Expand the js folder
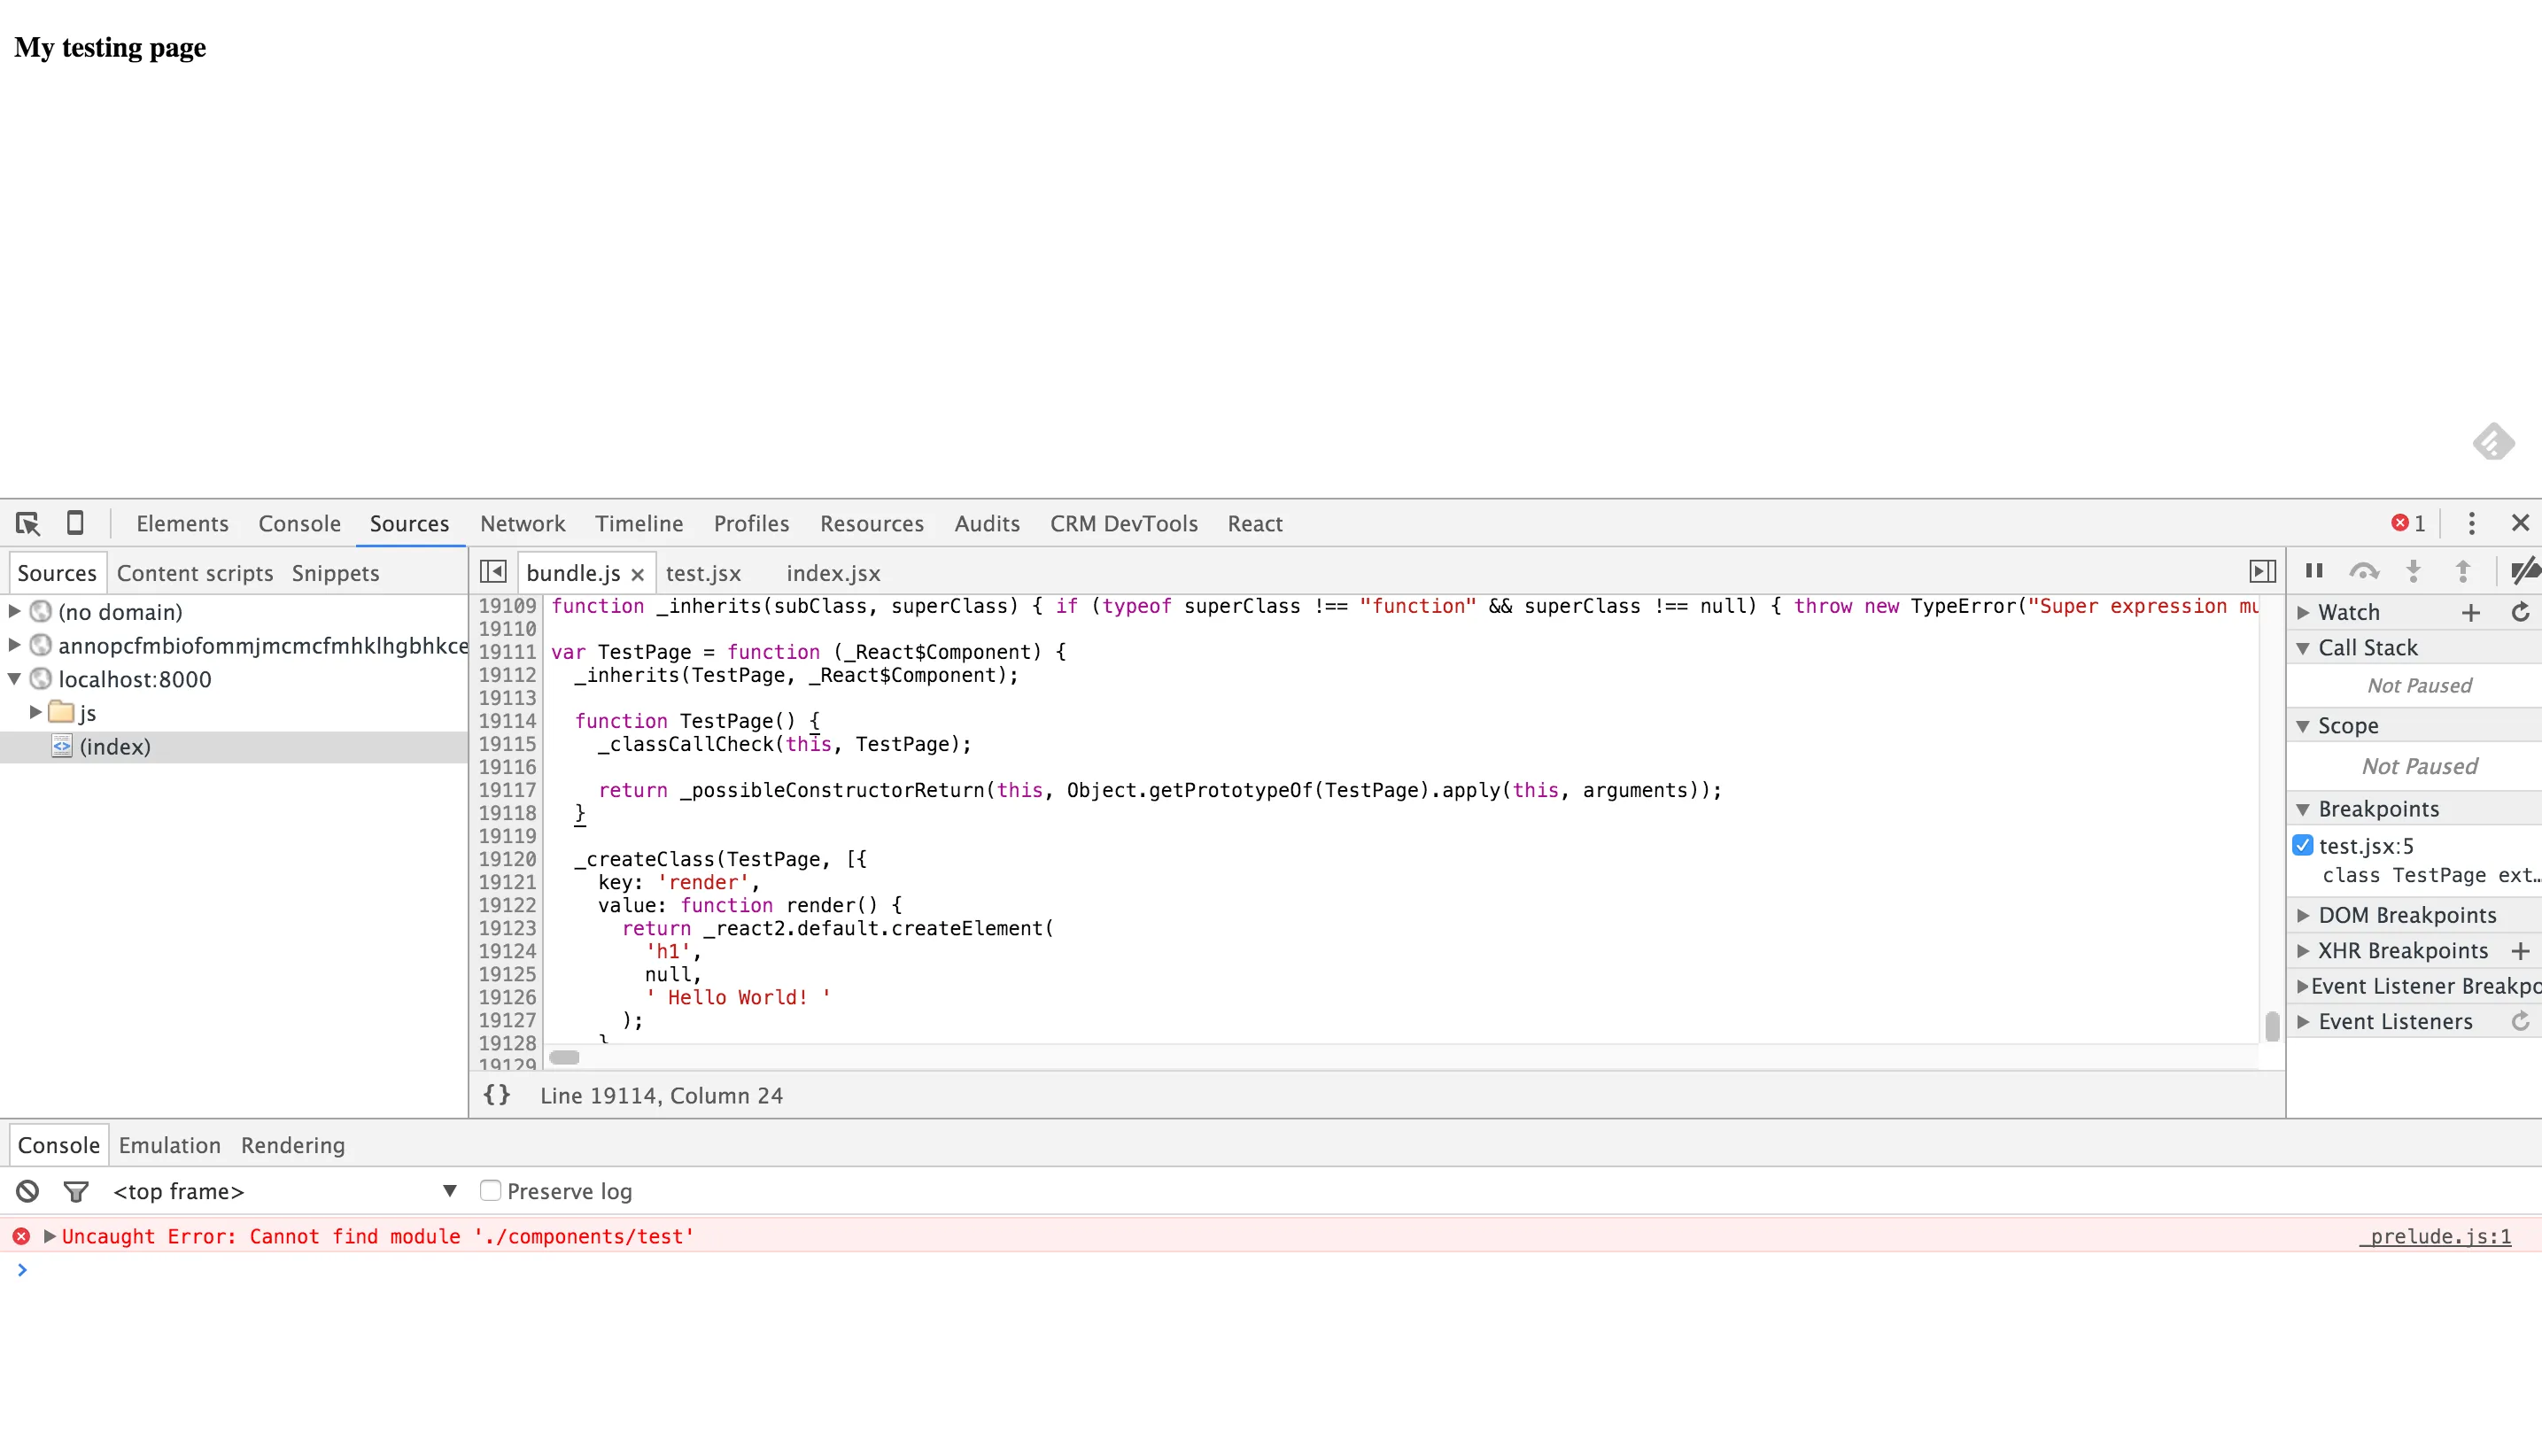The width and height of the screenshot is (2542, 1456). point(36,713)
